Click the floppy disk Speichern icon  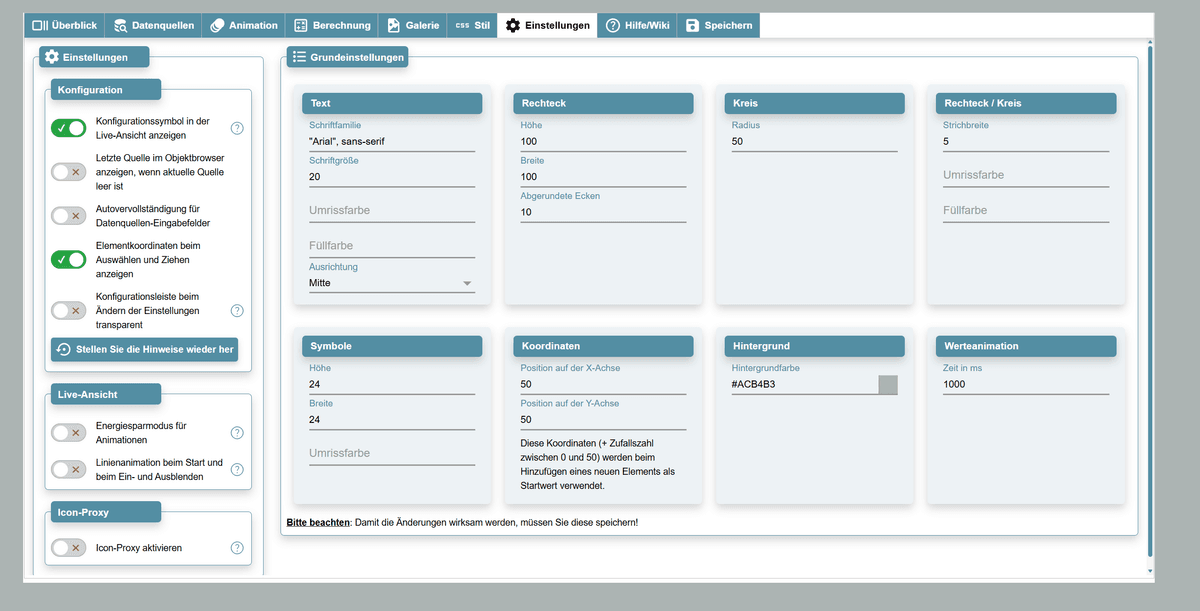tap(692, 25)
